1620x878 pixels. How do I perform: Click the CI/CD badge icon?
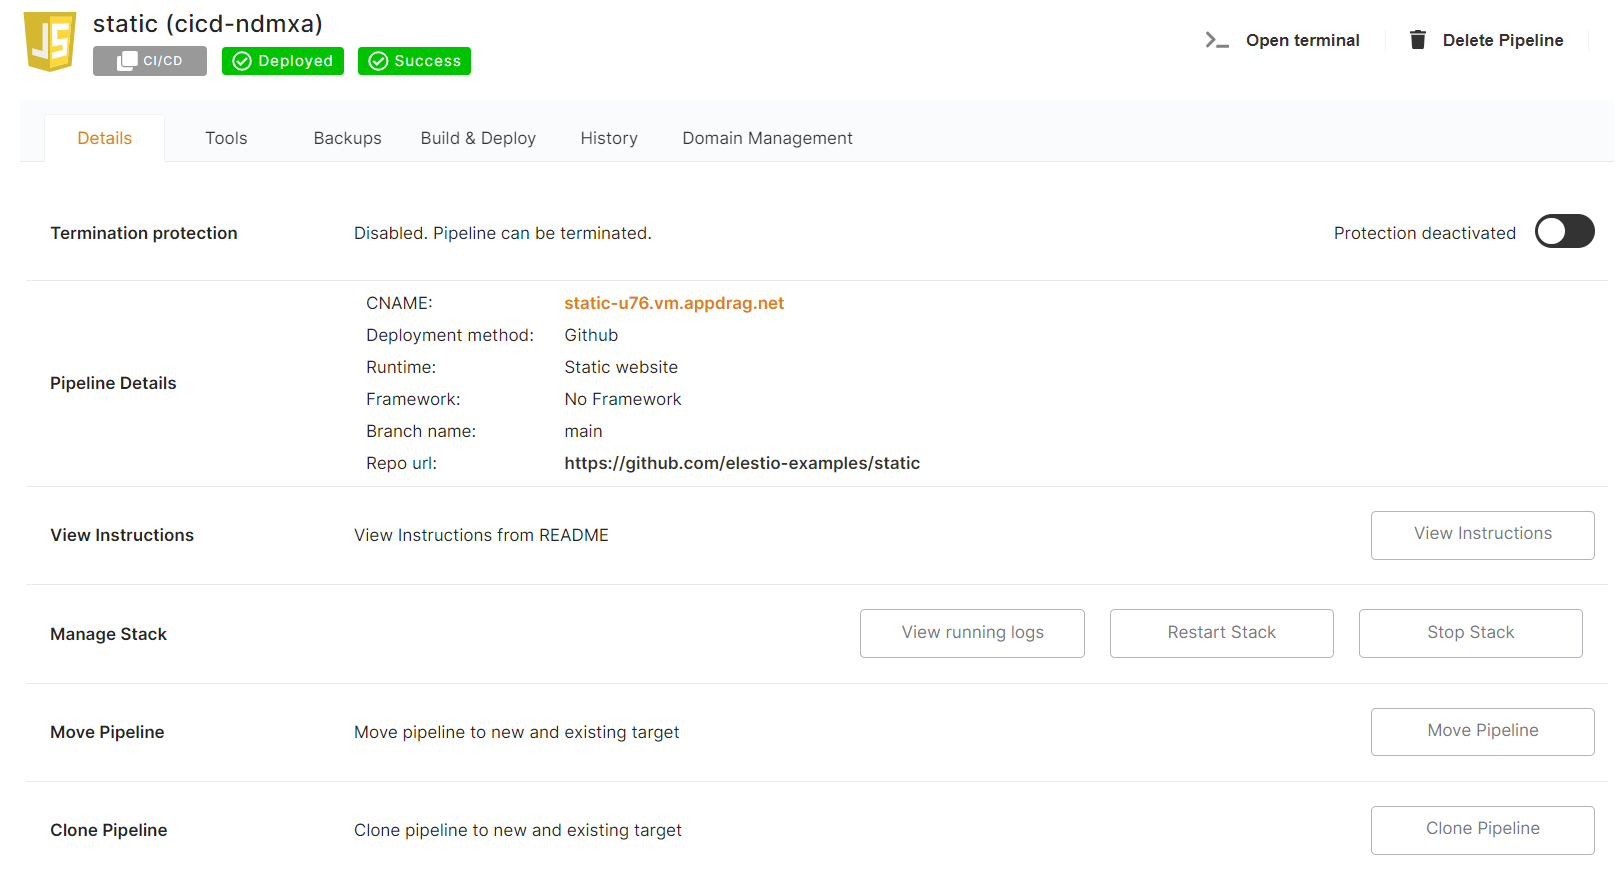(x=127, y=61)
